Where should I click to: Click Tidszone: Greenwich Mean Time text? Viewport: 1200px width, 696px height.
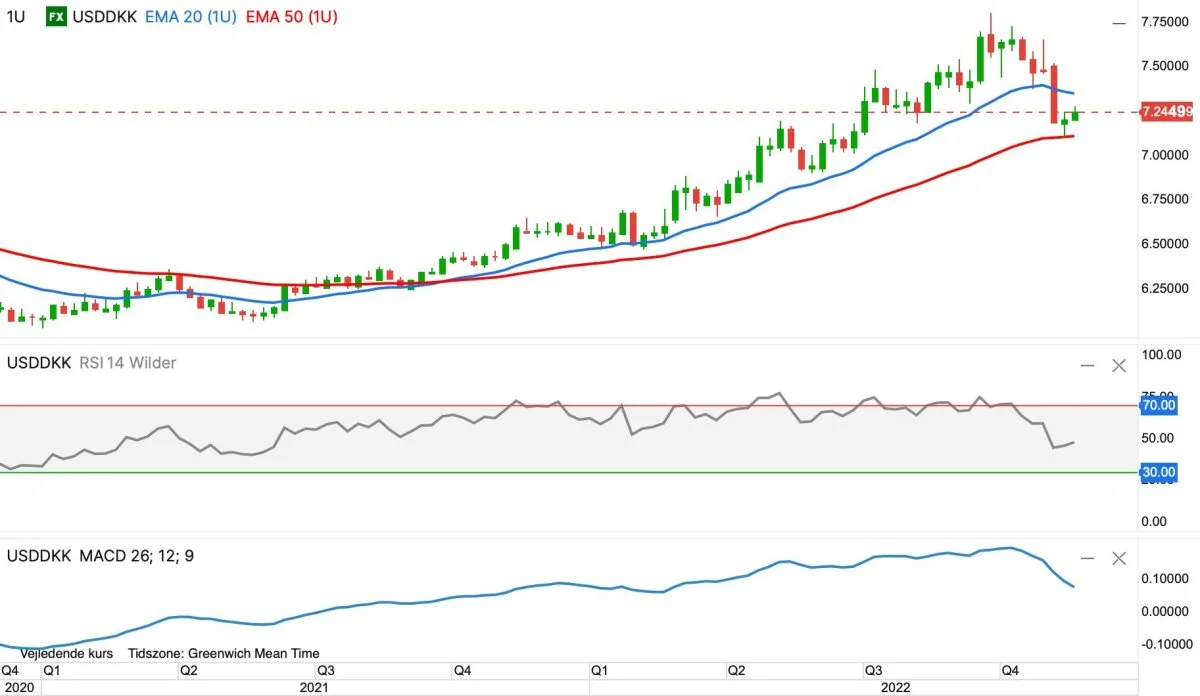(224, 653)
